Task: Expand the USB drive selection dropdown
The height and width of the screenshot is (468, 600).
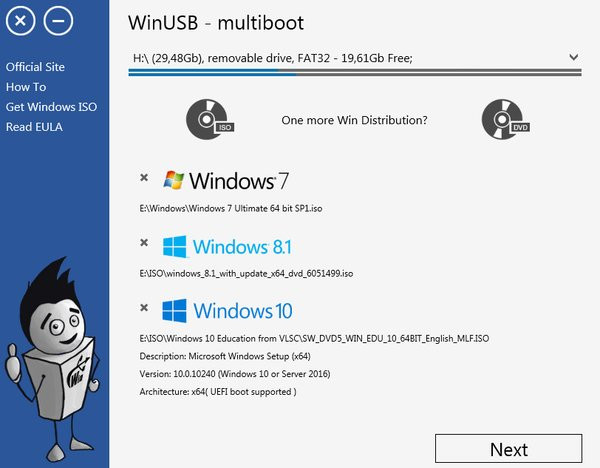Action: 573,57
